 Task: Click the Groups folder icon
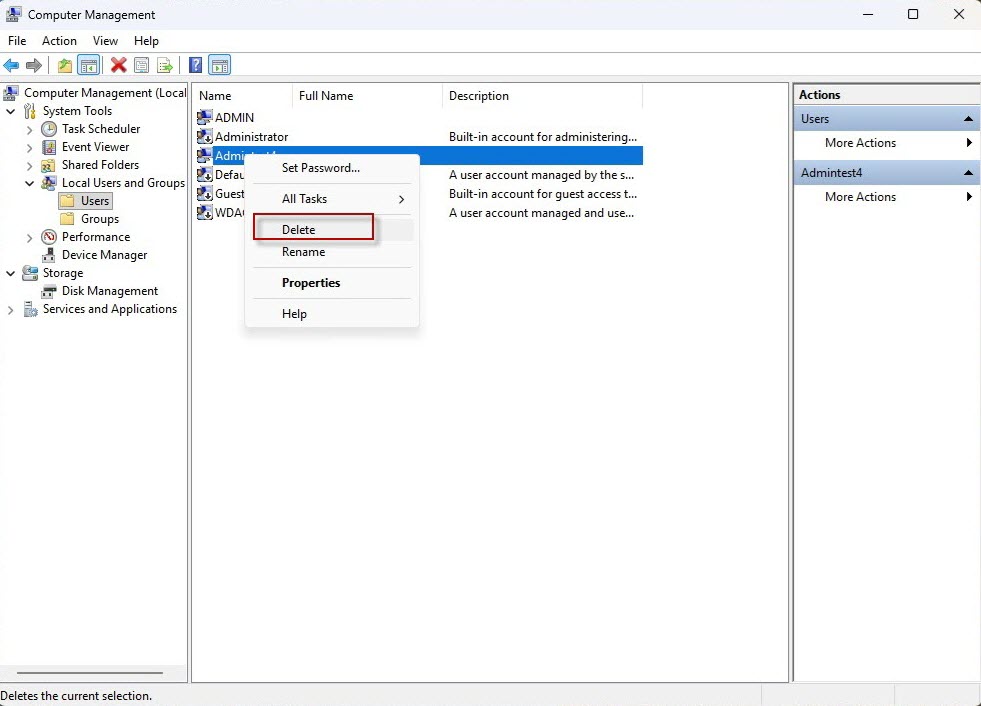[67, 219]
